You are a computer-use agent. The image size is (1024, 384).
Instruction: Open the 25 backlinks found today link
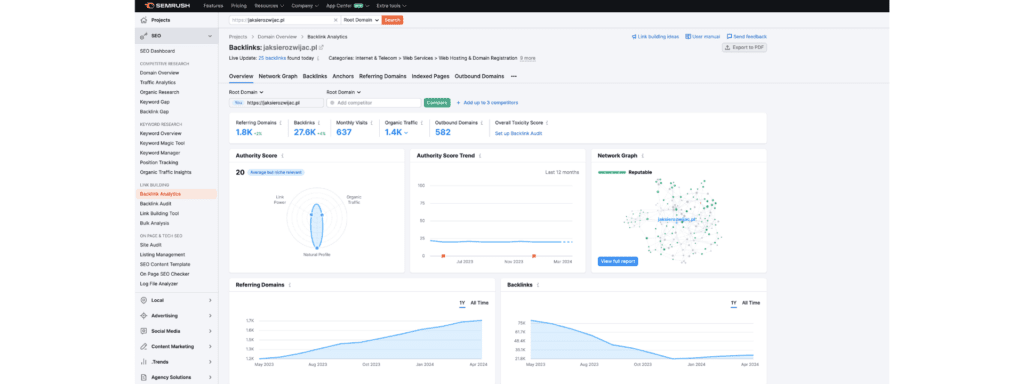pos(272,58)
